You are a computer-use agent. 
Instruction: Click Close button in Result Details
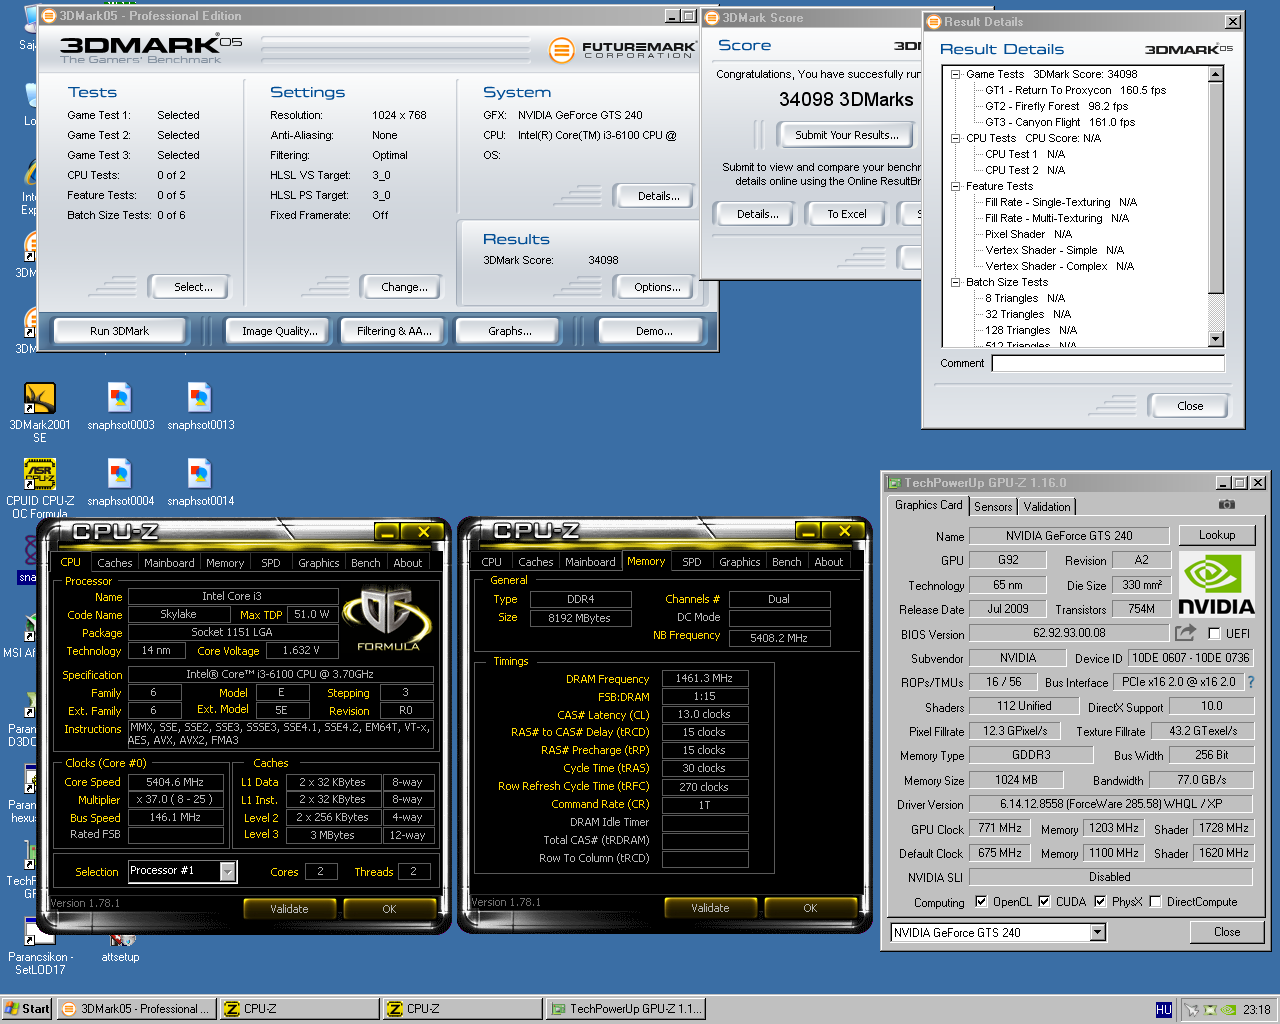point(1190,406)
